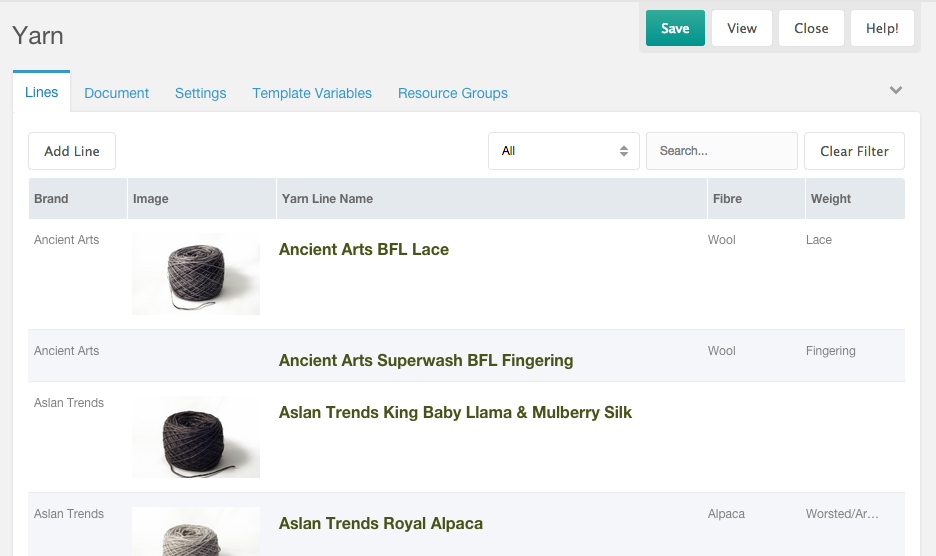The width and height of the screenshot is (936, 556).
Task: Open Aslan Trends King Baby Llama thumbnail
Action: (x=196, y=437)
